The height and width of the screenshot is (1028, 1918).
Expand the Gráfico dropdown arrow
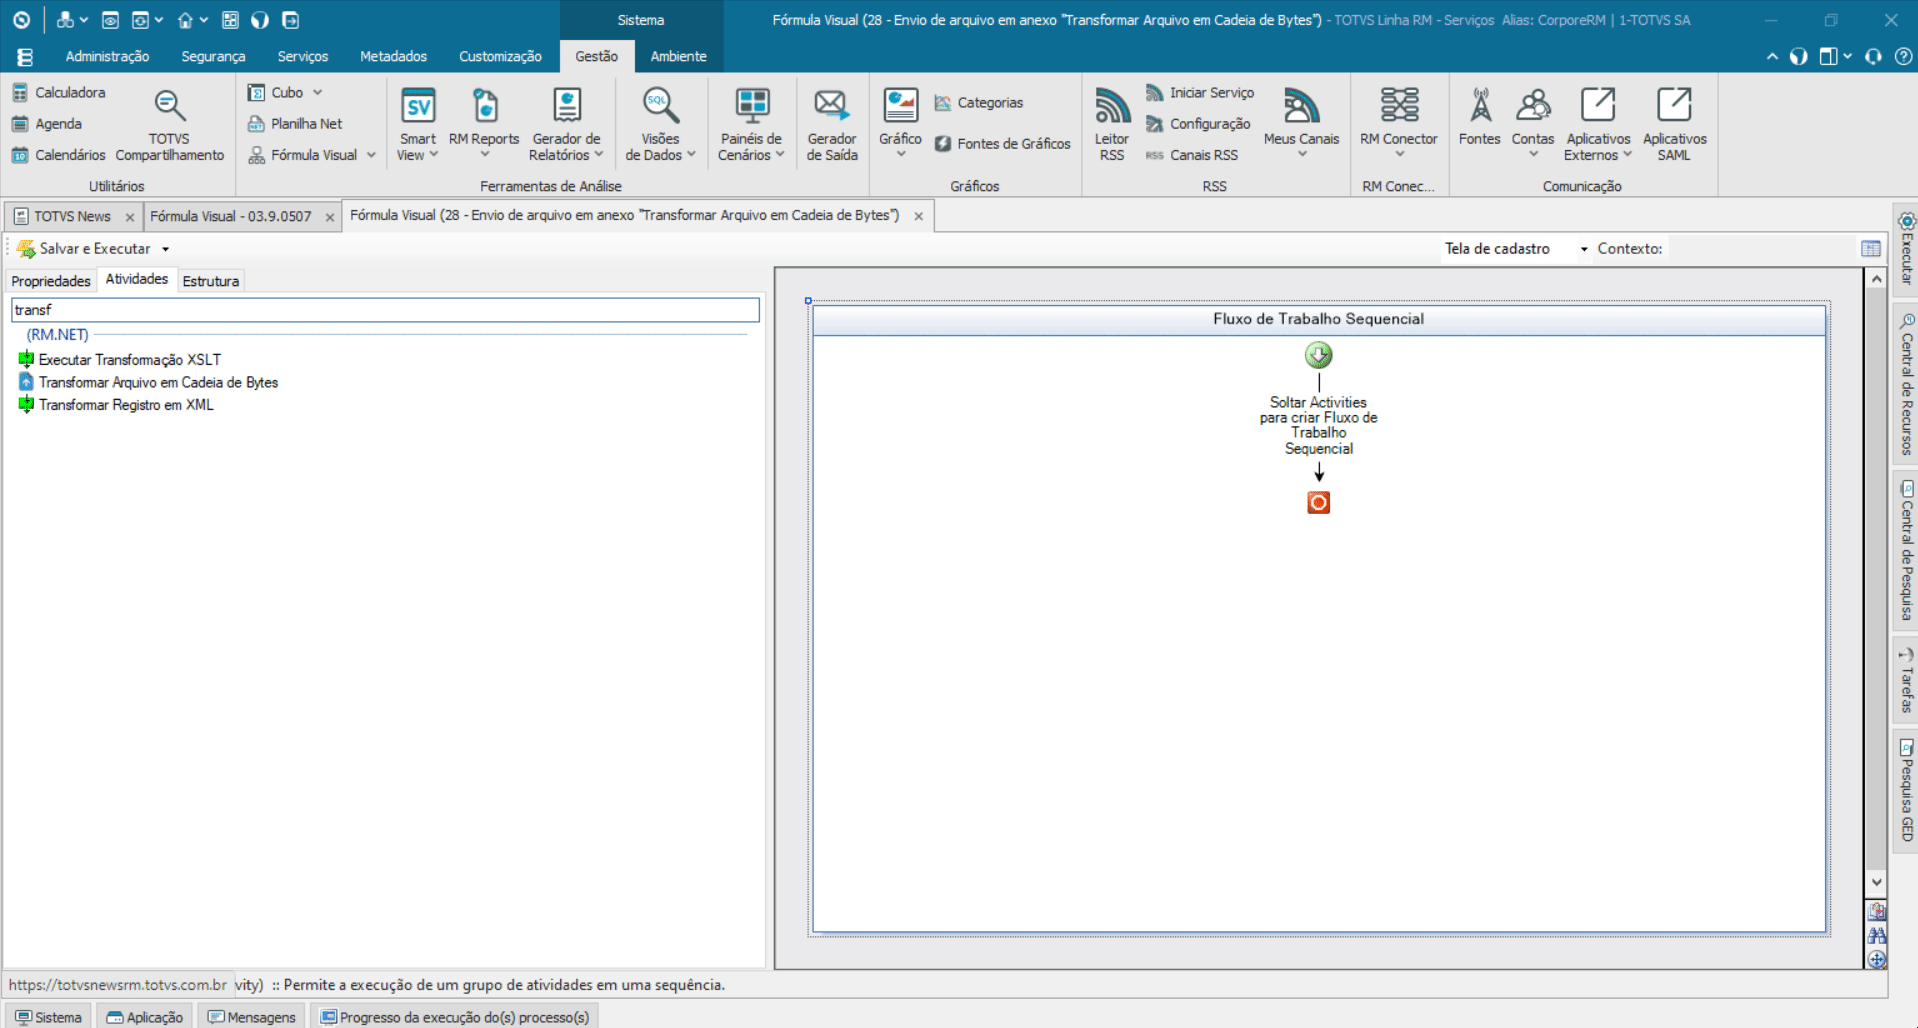coord(900,155)
